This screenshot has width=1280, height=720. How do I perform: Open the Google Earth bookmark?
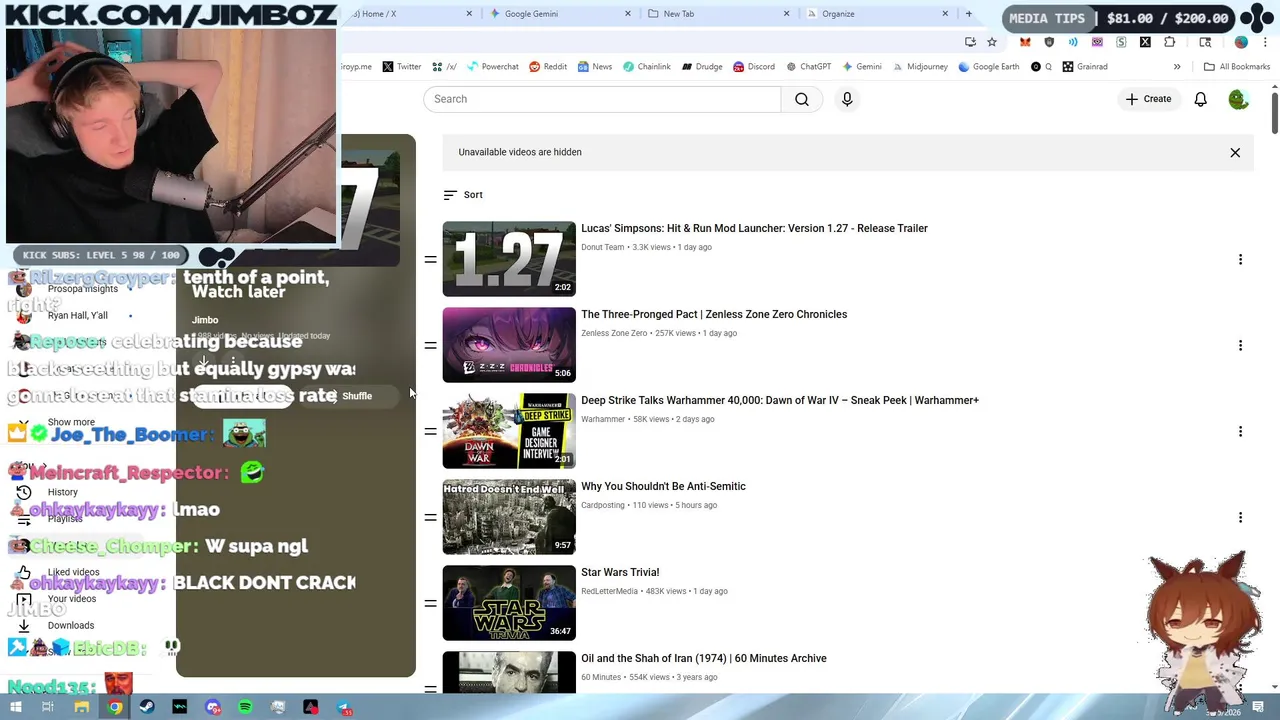[989, 67]
